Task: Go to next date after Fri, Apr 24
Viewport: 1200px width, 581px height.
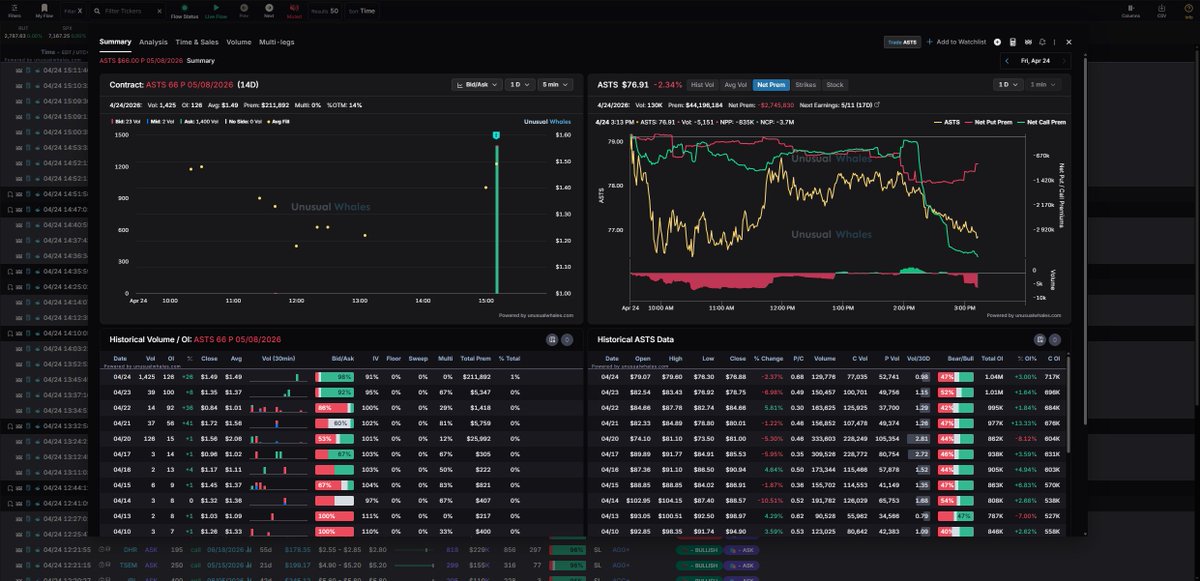Action: [1063, 61]
